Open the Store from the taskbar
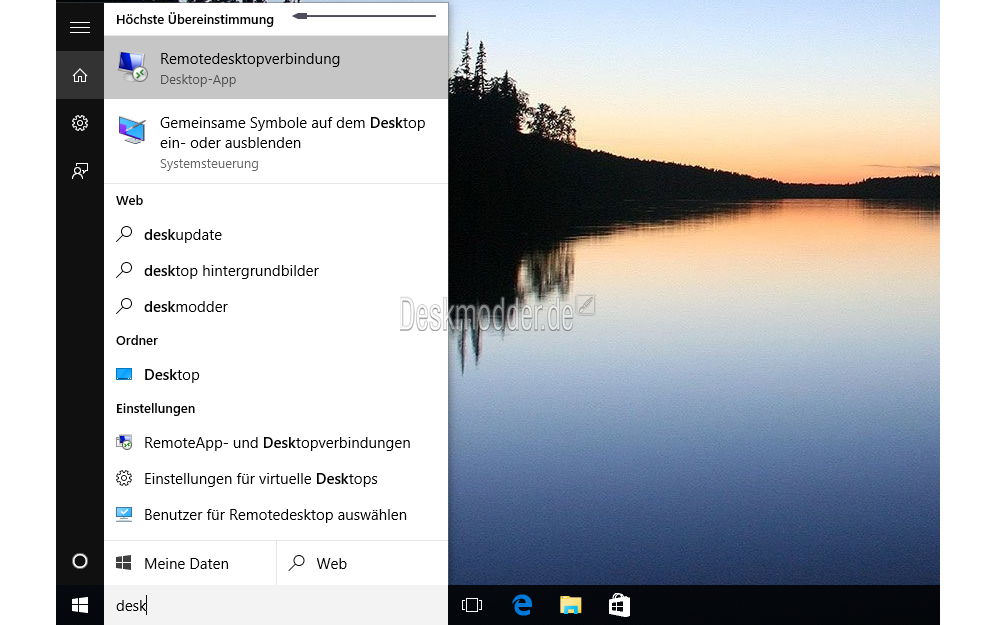 [x=619, y=605]
